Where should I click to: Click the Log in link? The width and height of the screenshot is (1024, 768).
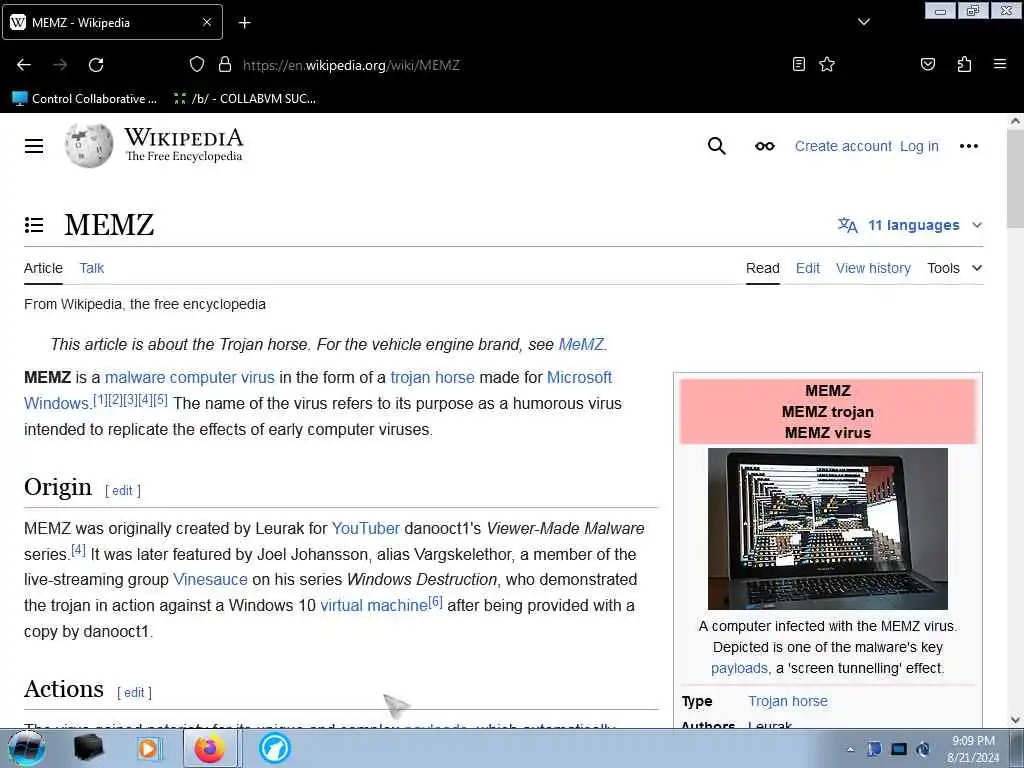[919, 146]
